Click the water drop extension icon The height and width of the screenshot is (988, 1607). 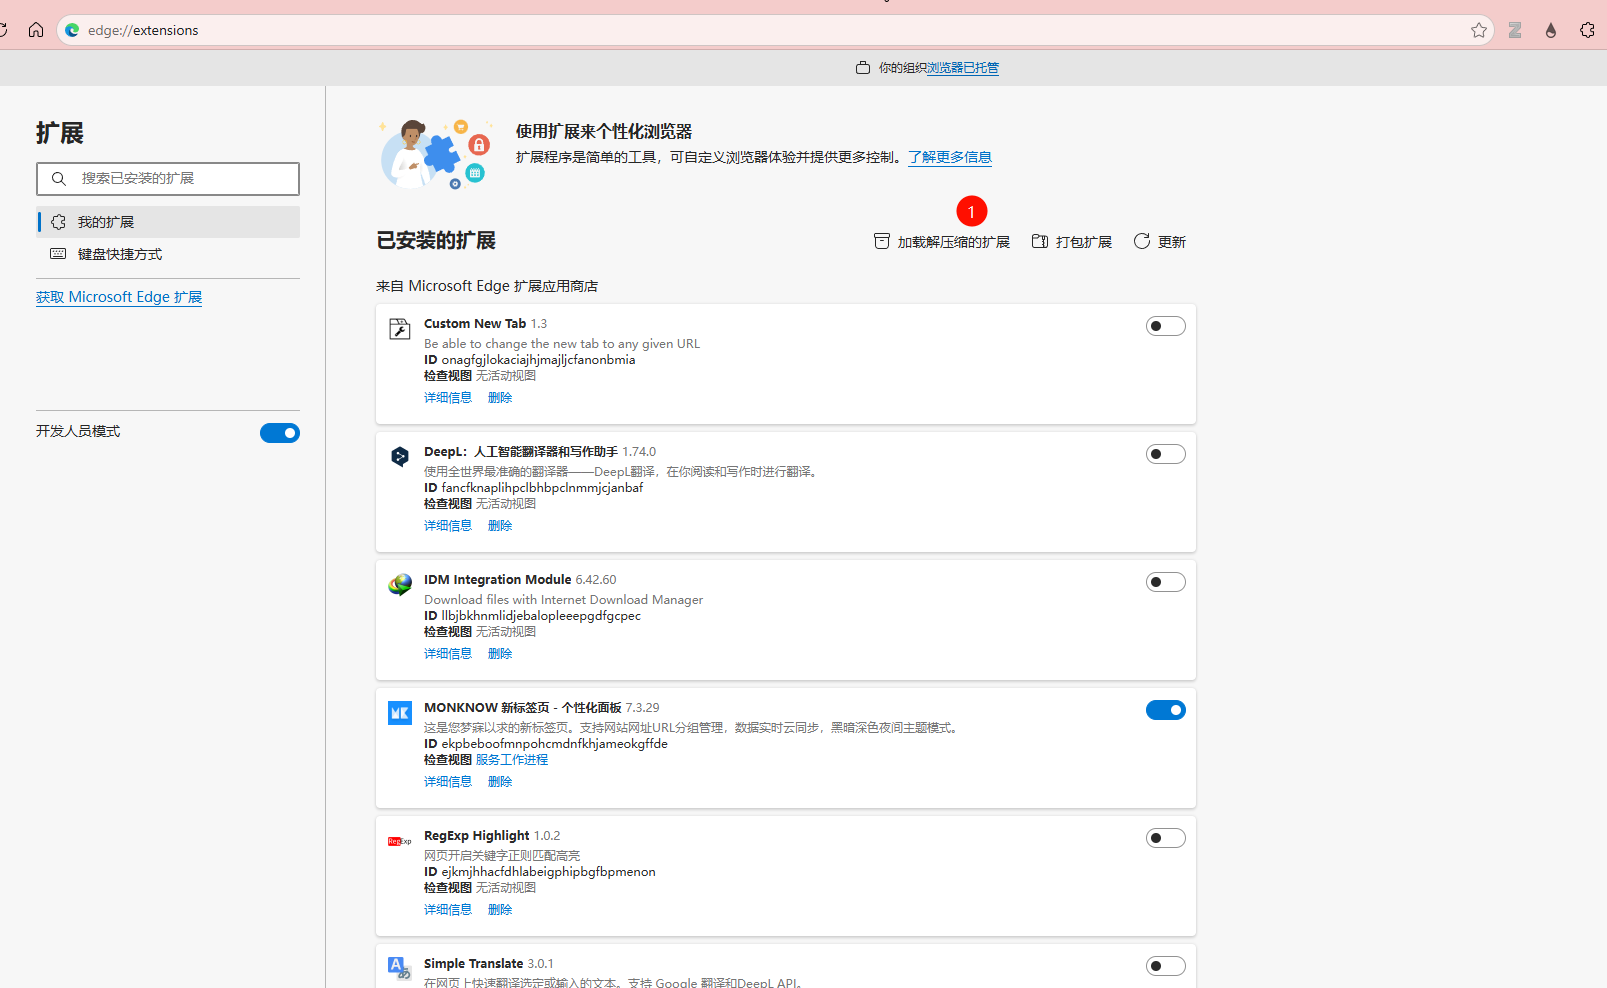click(1551, 30)
